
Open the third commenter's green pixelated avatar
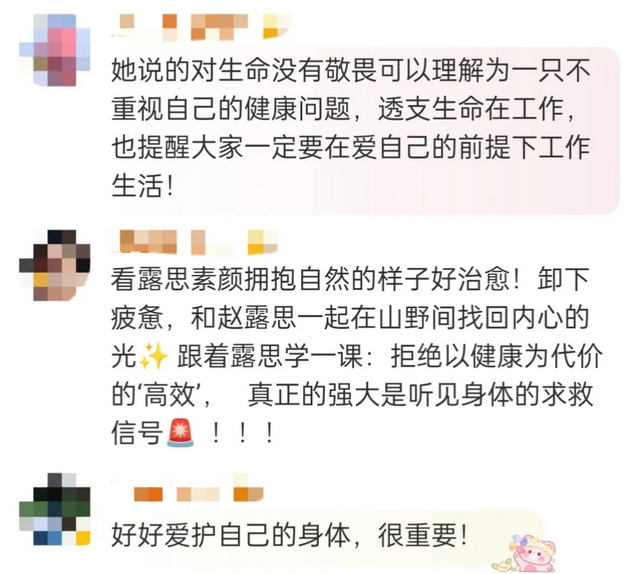(x=55, y=509)
